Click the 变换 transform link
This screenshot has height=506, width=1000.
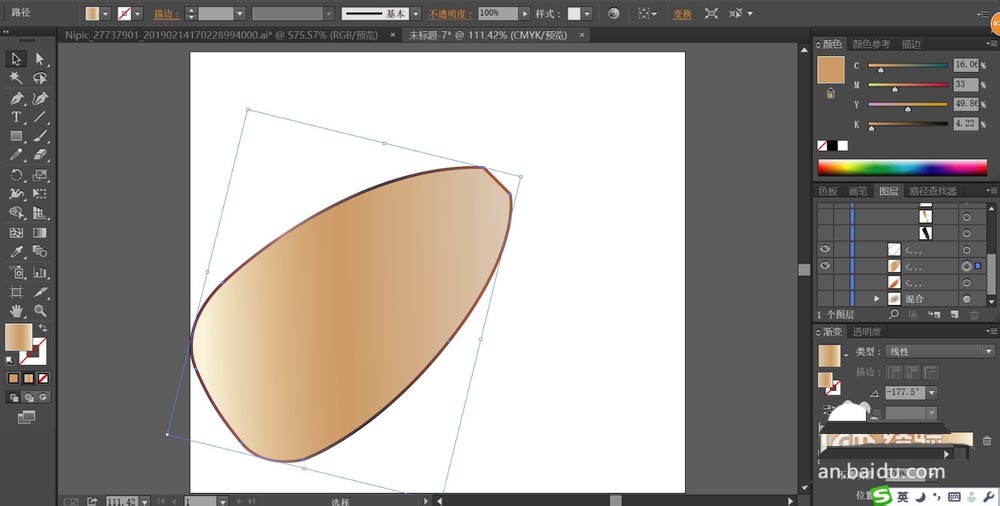(x=682, y=14)
